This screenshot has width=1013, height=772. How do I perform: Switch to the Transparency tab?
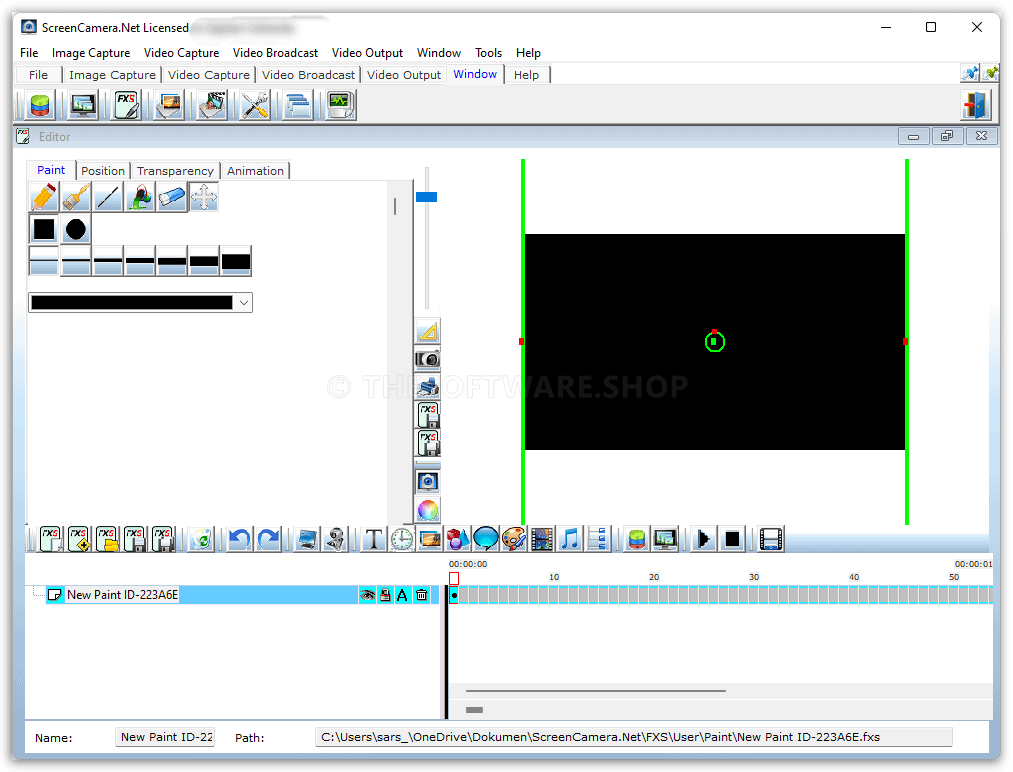click(x=175, y=171)
